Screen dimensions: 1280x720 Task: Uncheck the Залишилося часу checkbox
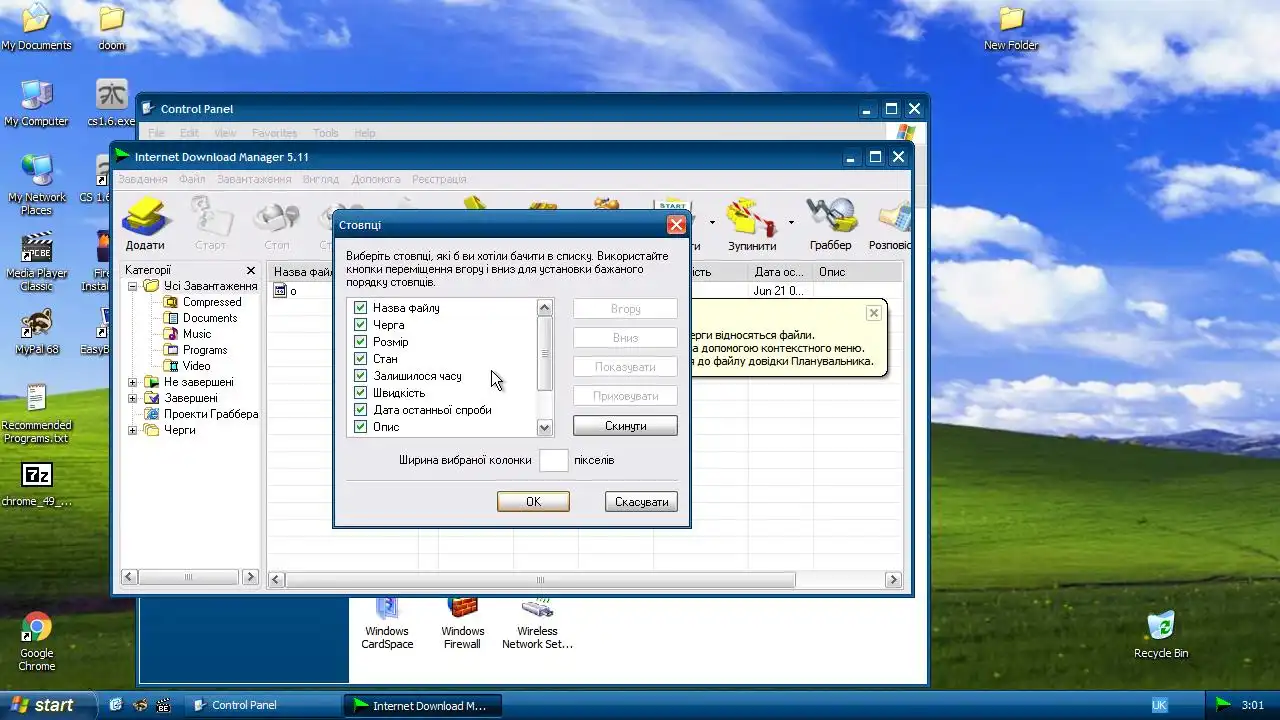tap(361, 376)
